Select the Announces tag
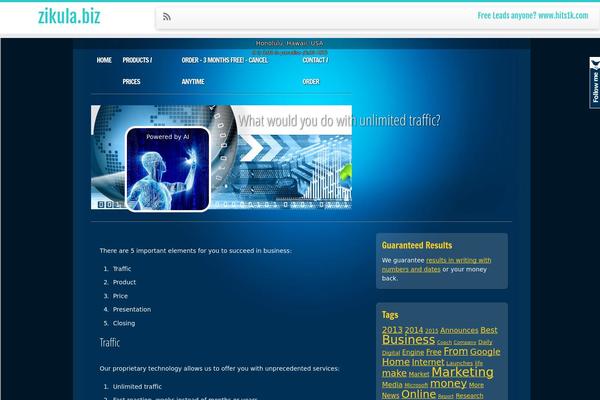 459,330
